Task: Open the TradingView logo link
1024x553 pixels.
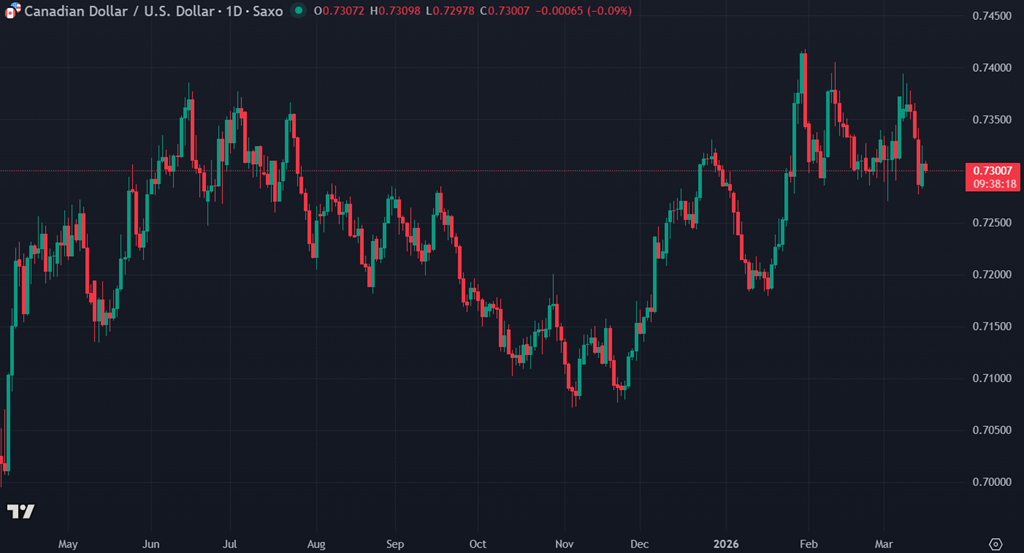Action: coord(20,511)
